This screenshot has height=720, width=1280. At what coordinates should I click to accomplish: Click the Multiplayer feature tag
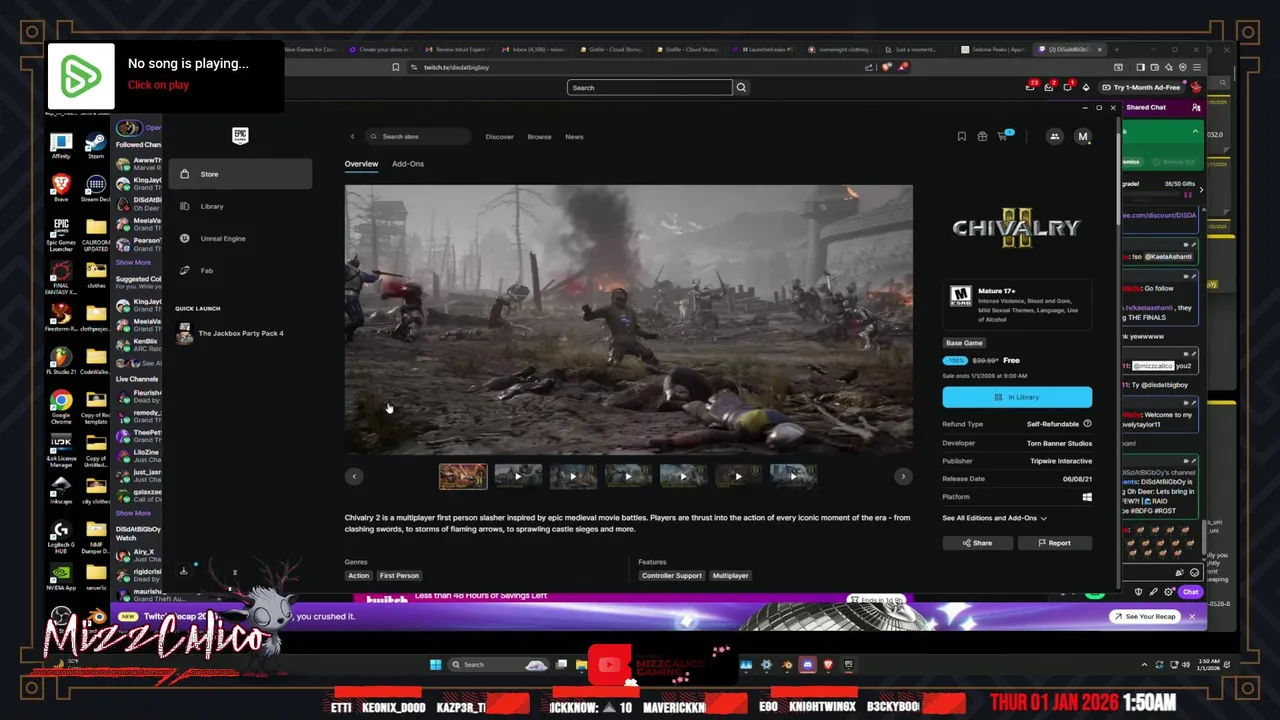tap(730, 576)
